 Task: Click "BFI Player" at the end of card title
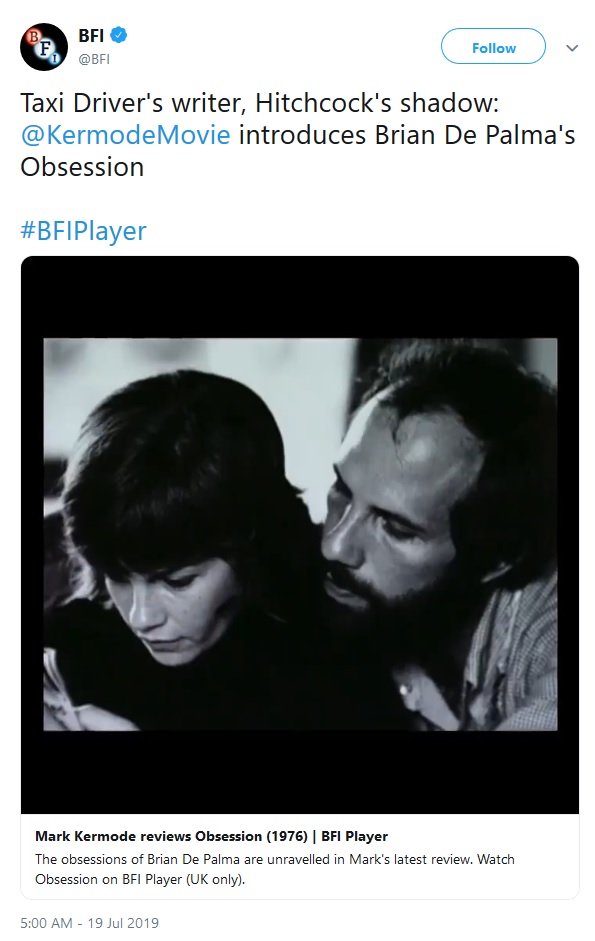[354, 836]
